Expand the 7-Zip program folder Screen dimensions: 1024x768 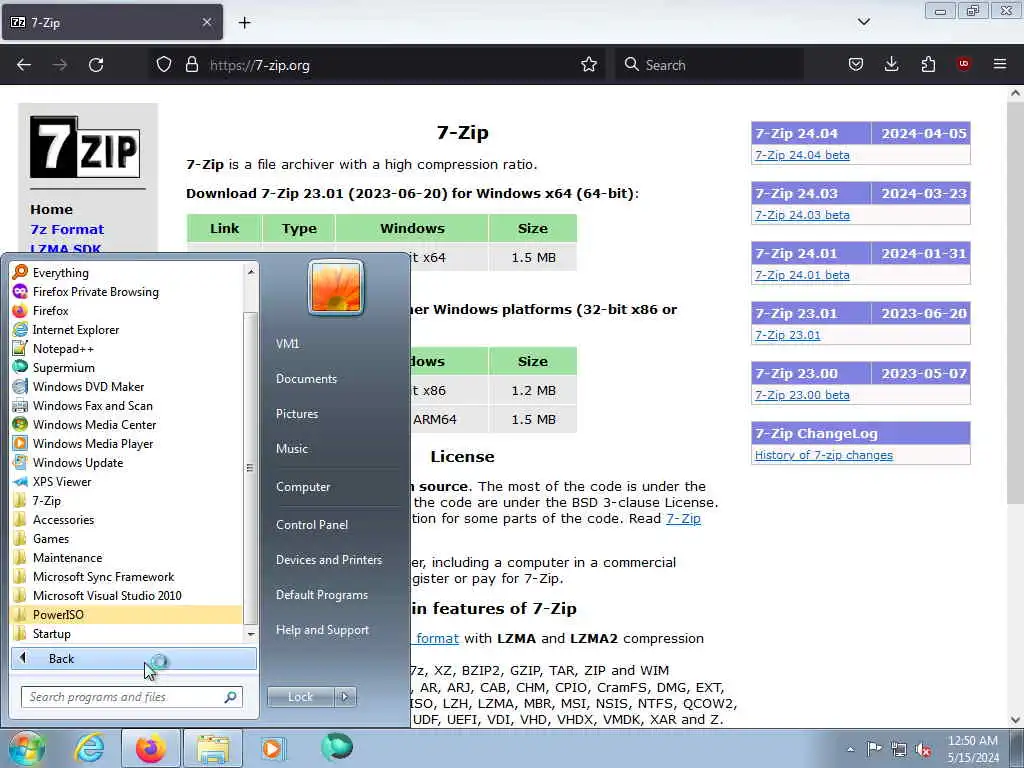coord(46,500)
